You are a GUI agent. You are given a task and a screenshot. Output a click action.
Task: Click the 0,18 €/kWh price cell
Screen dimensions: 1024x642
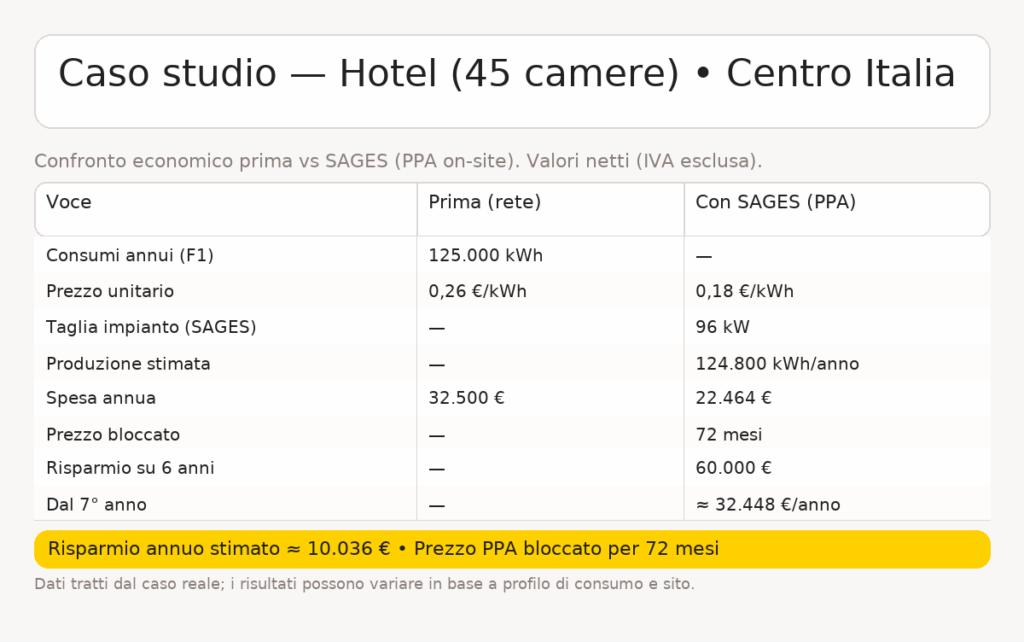[x=745, y=292]
